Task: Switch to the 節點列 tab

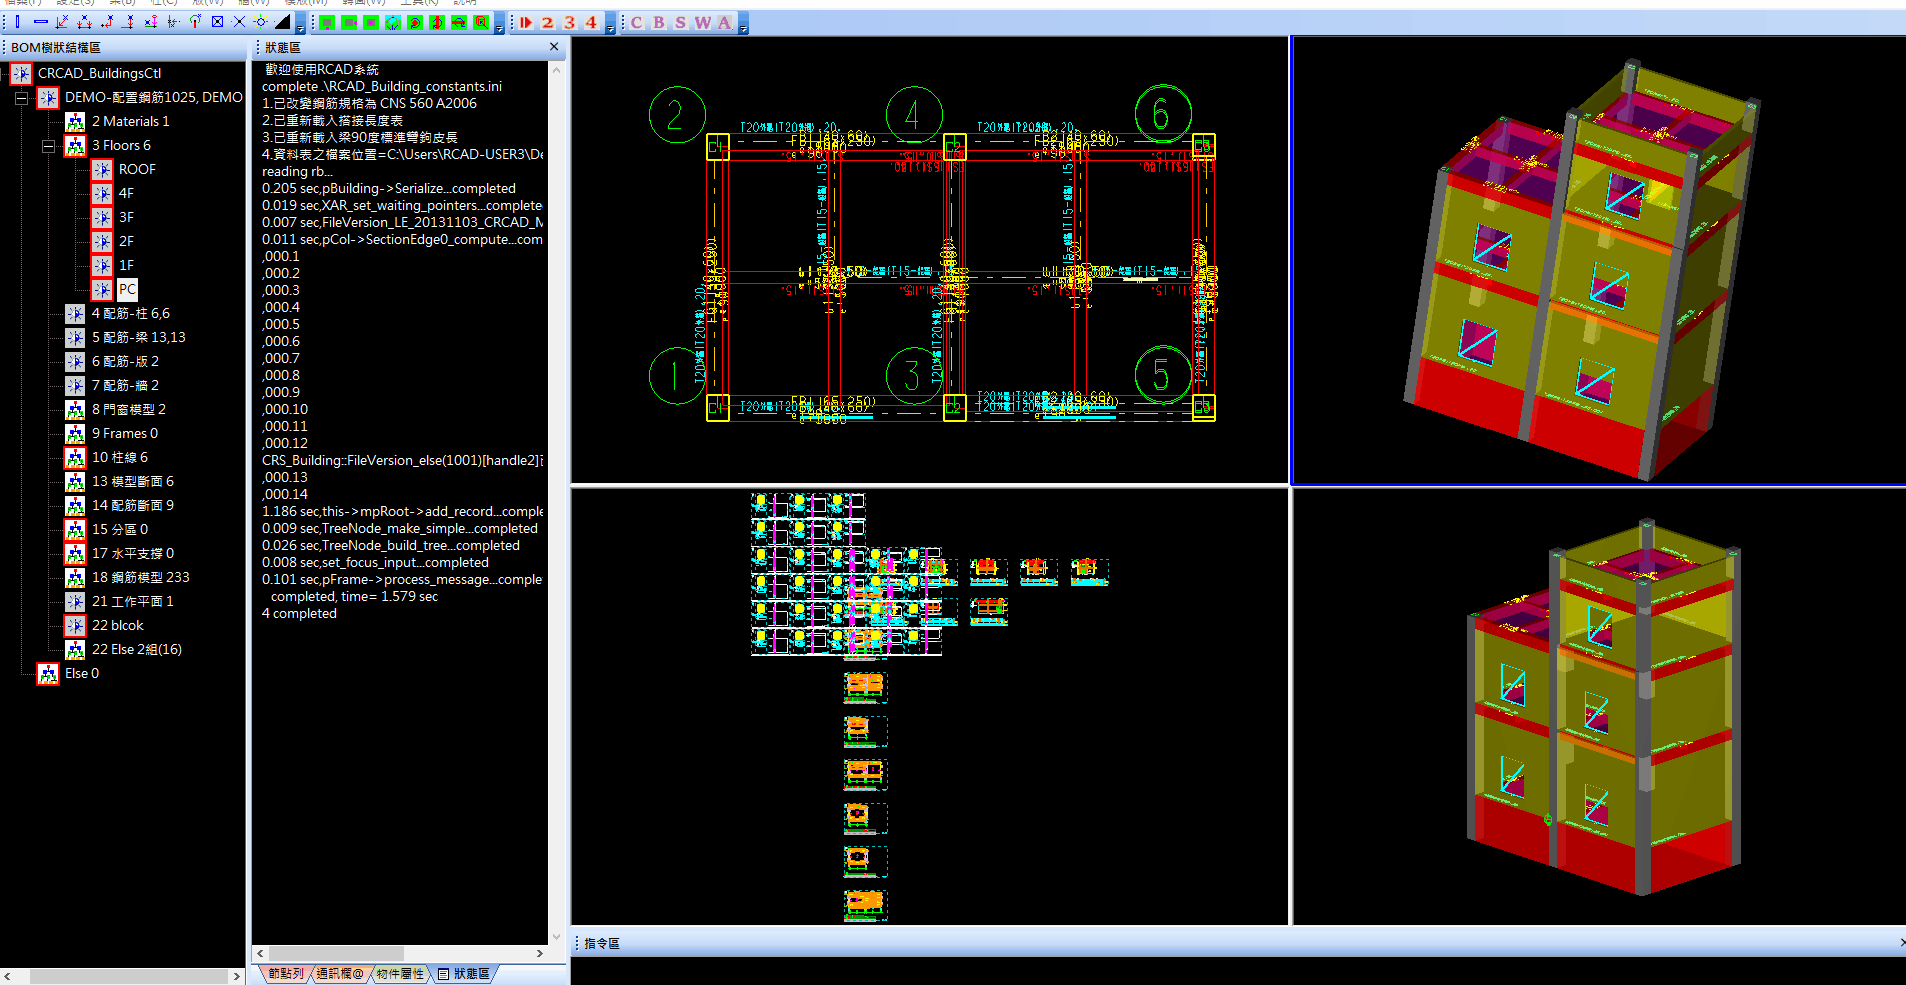Action: click(286, 973)
